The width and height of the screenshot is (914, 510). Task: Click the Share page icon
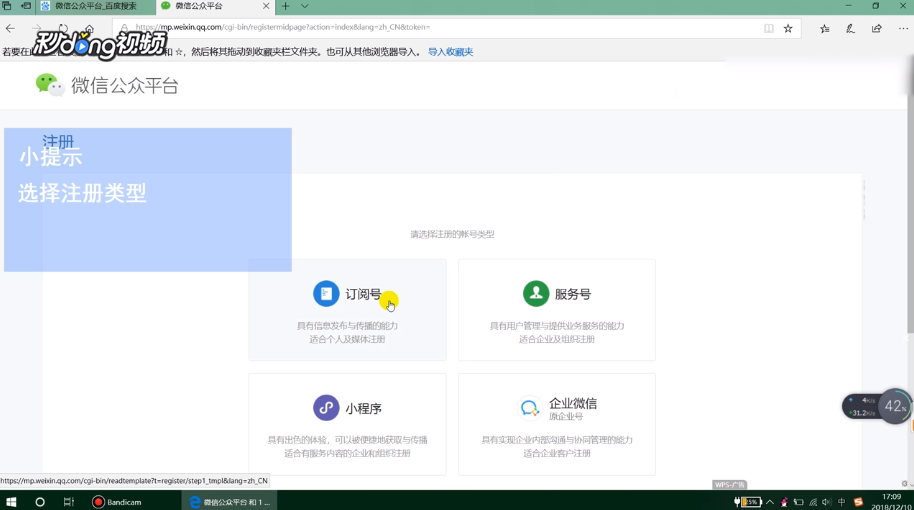tap(877, 28)
